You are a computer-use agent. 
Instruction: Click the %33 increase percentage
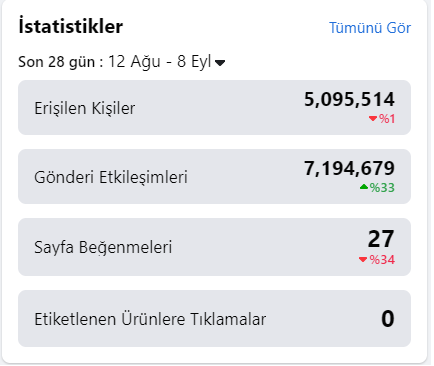pos(382,188)
